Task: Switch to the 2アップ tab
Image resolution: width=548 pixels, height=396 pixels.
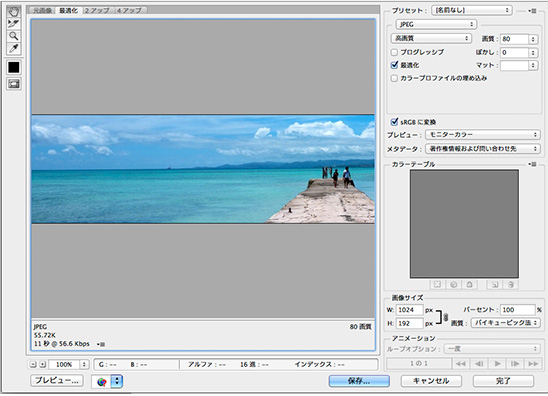Action: tap(97, 10)
